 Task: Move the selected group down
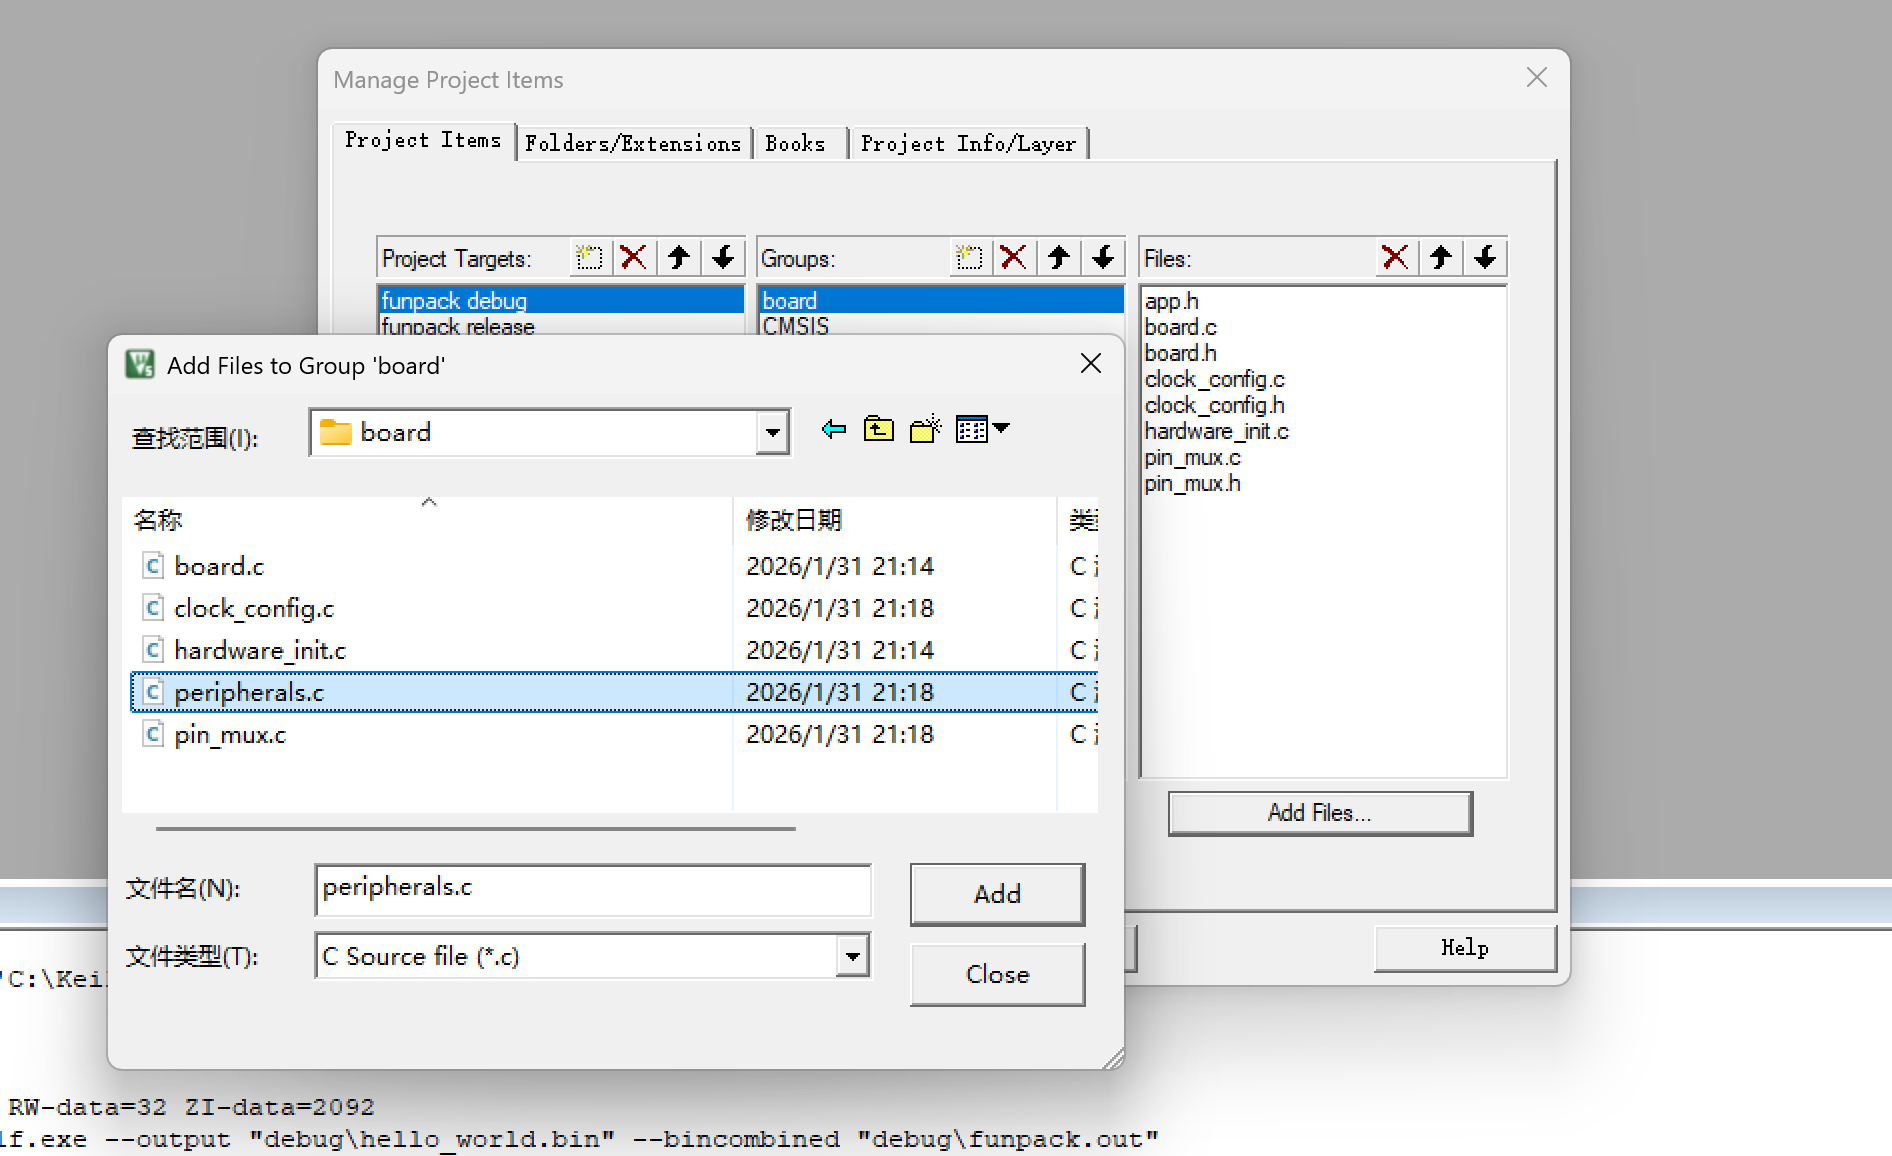(1103, 258)
